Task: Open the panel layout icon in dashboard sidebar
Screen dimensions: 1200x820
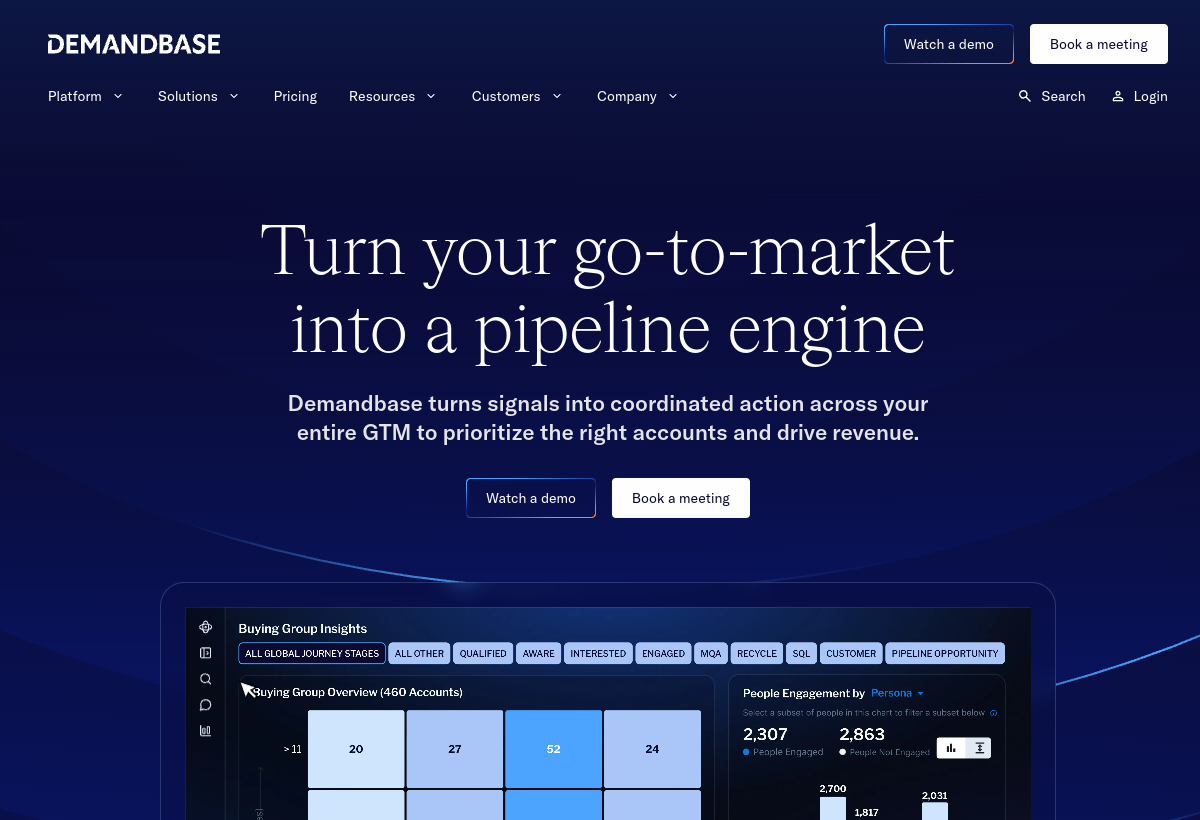Action: (x=206, y=653)
